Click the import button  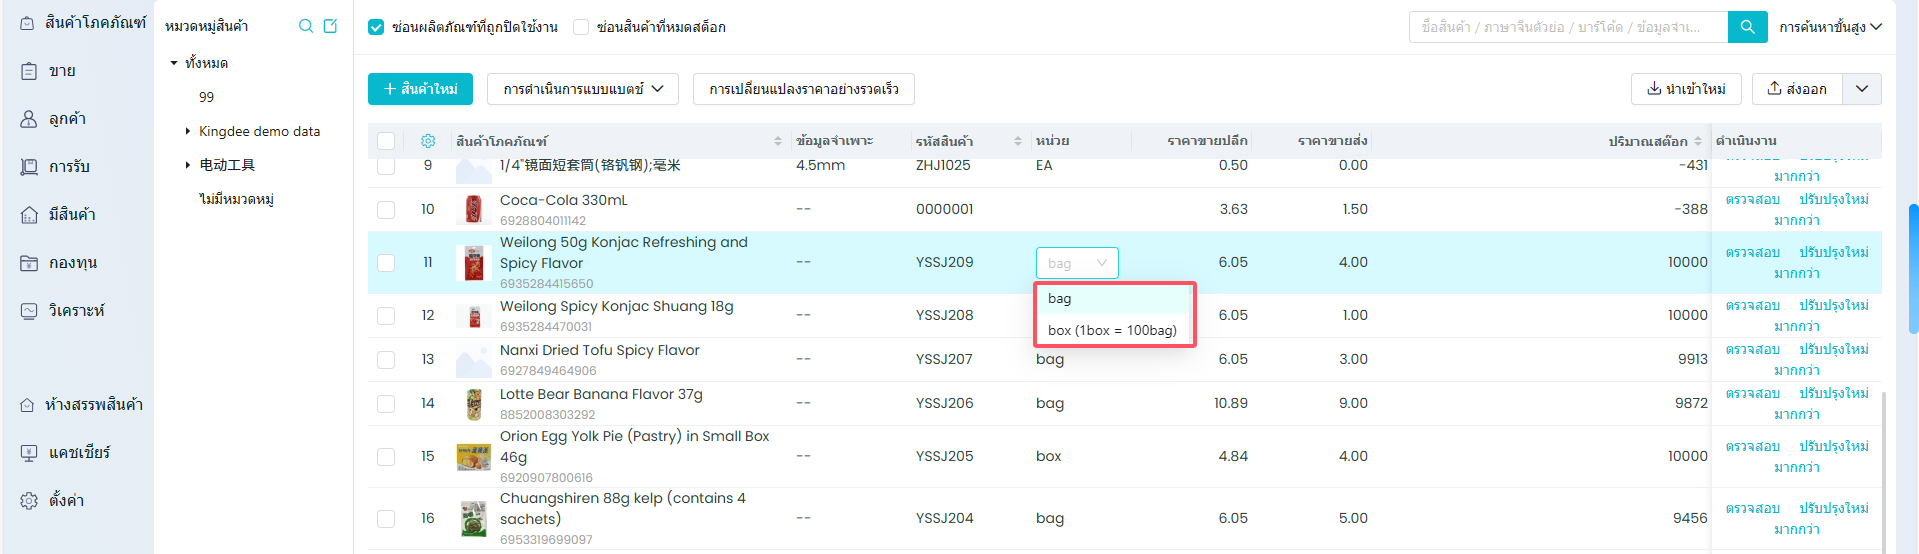[1685, 89]
